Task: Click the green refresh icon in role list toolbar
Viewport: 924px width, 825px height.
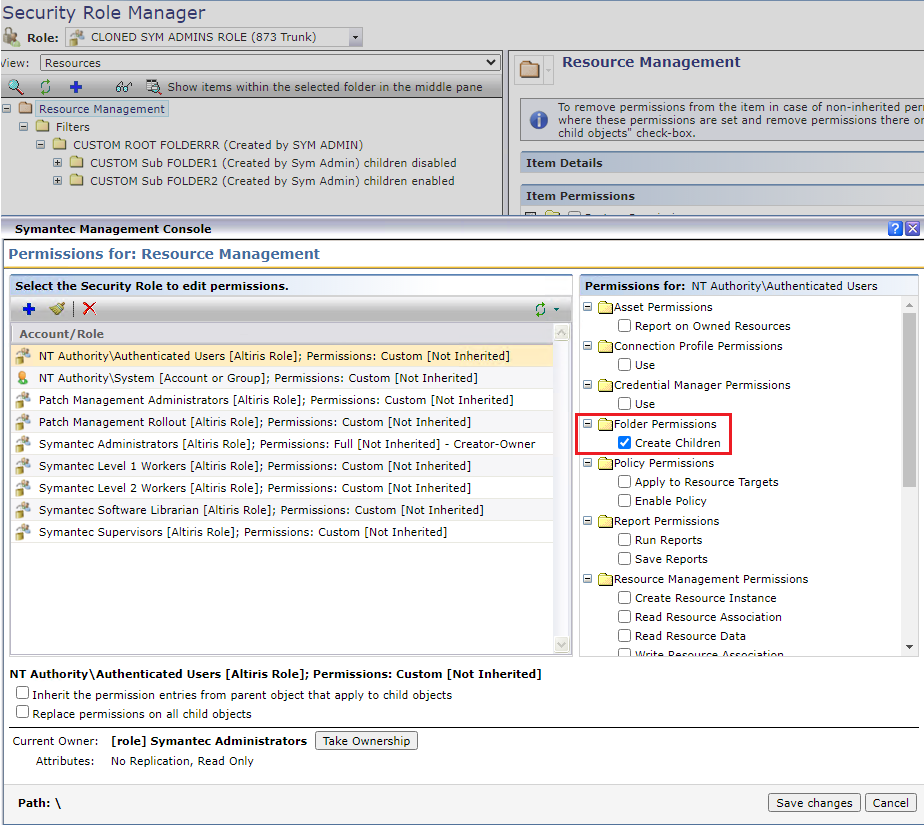Action: 542,310
